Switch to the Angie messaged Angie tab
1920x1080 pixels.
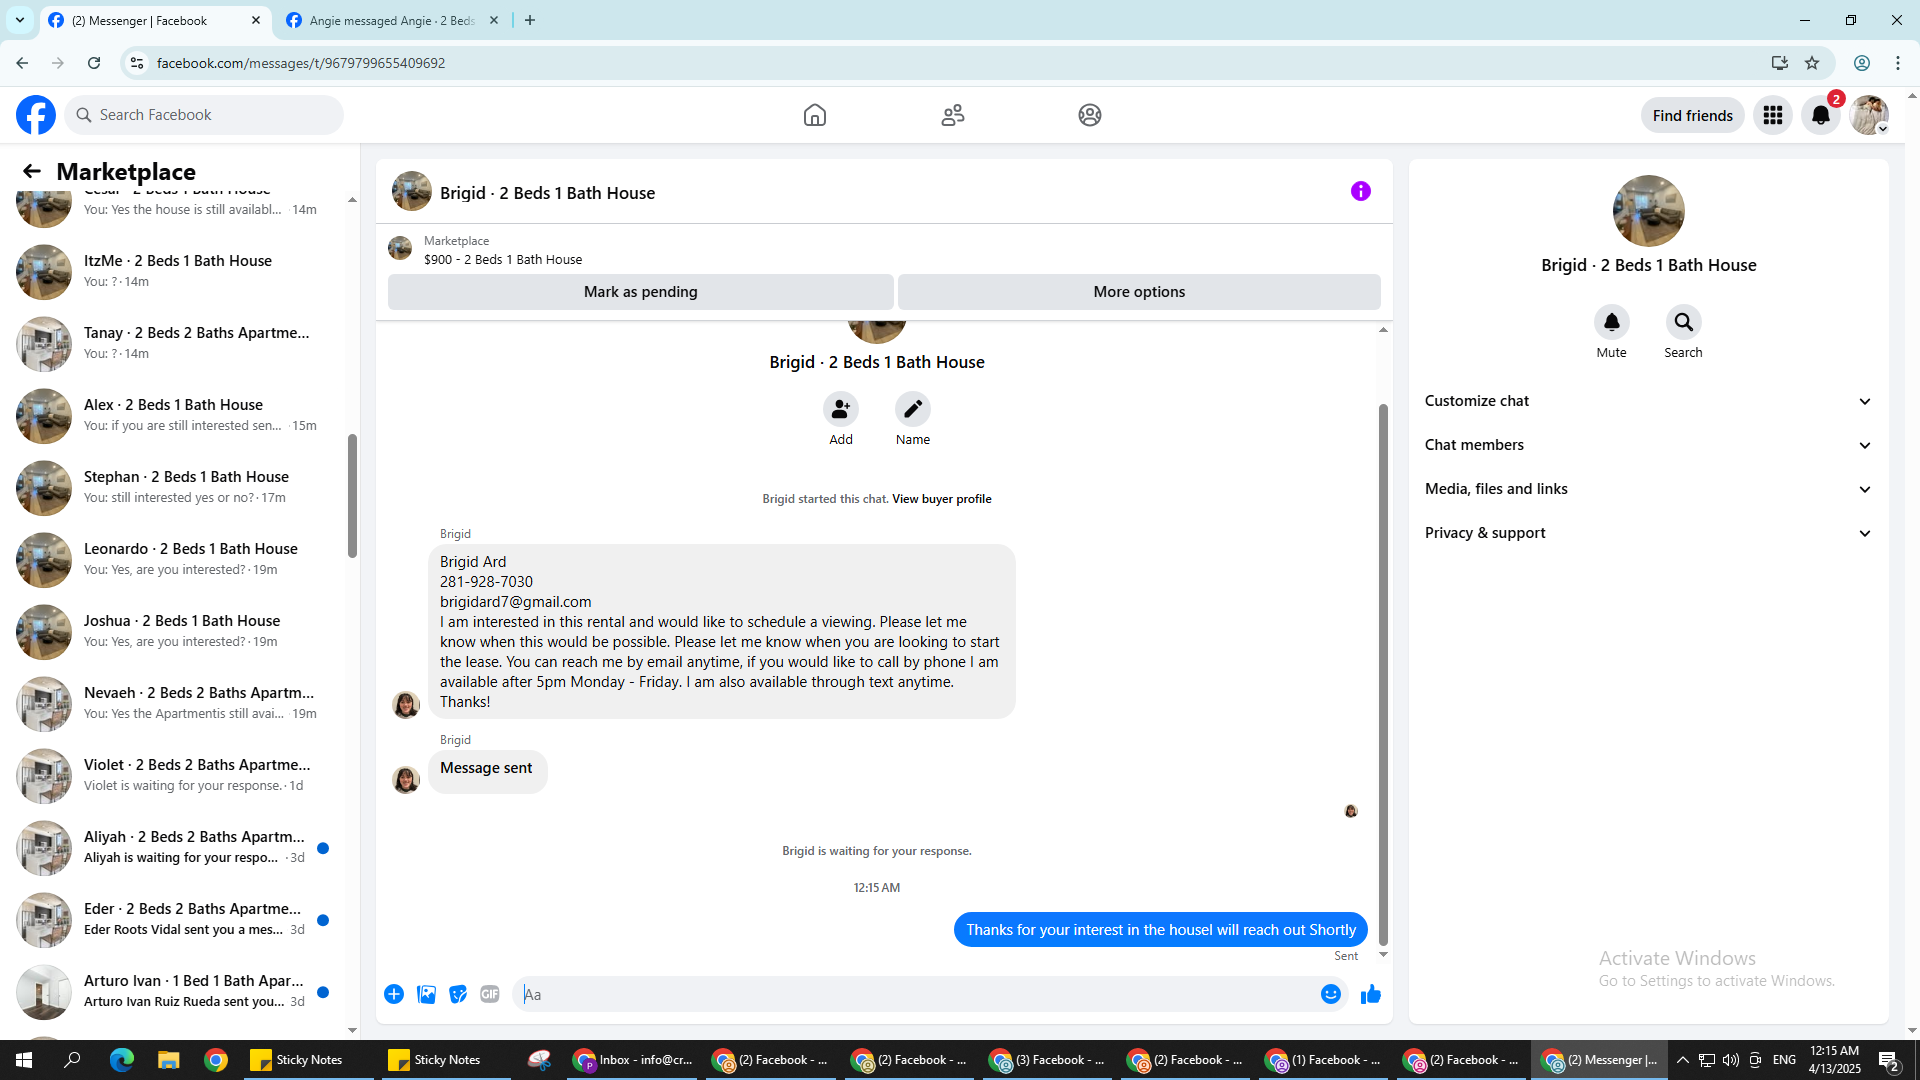coord(392,21)
